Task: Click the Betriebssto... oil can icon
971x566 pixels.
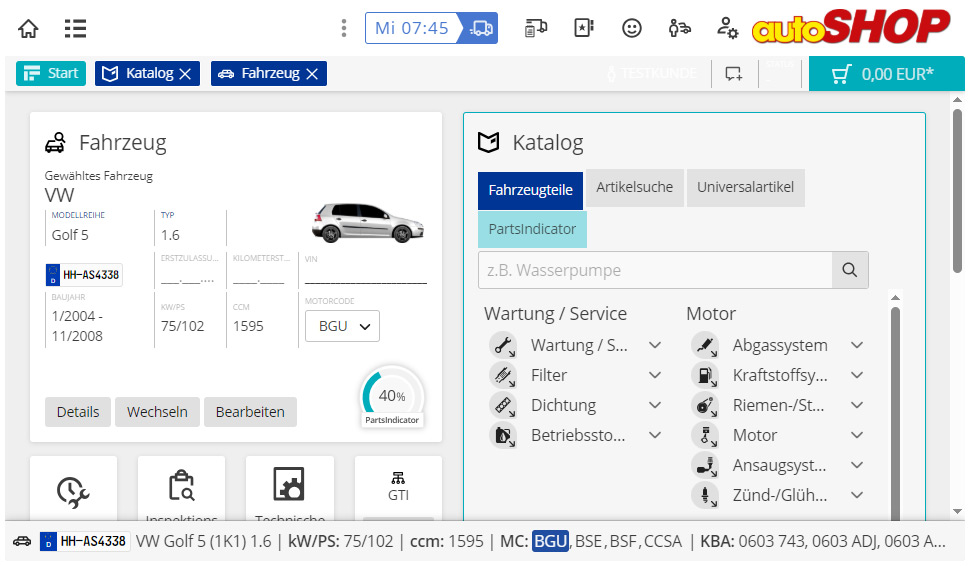Action: click(x=503, y=435)
